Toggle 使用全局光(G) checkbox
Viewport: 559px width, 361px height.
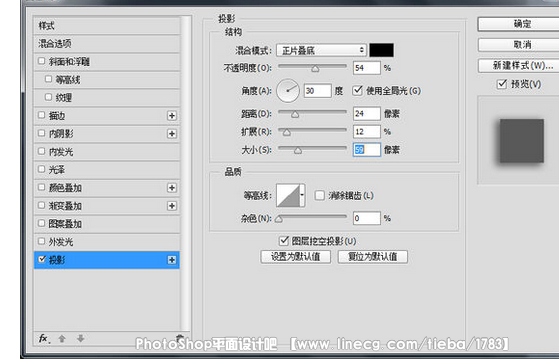point(358,90)
